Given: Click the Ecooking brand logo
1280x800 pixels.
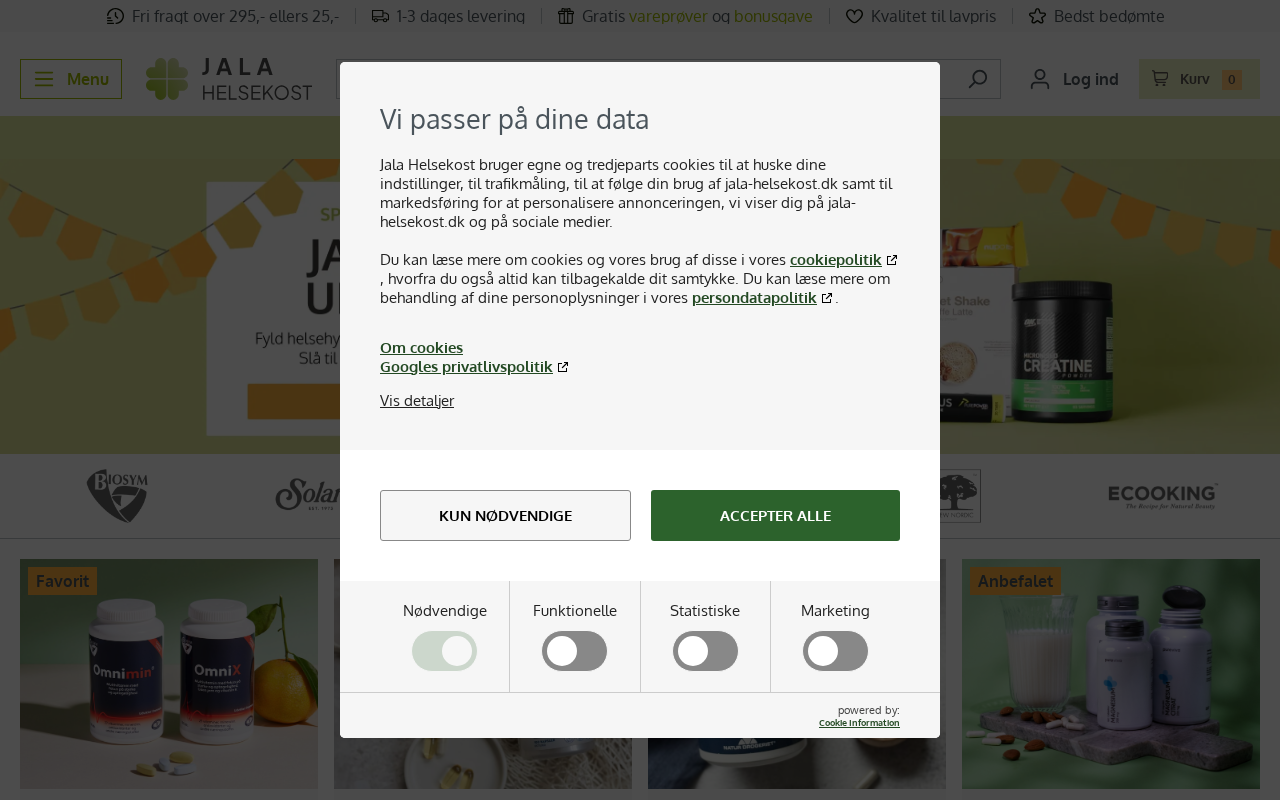Looking at the screenshot, I should click(1162, 496).
